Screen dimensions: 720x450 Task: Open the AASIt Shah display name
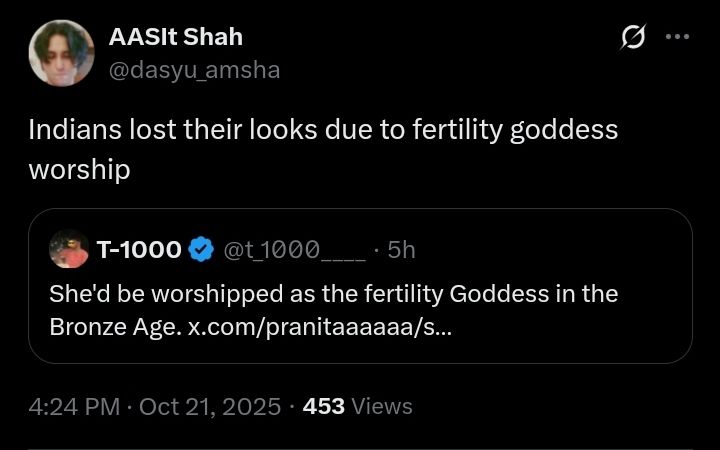(x=175, y=38)
